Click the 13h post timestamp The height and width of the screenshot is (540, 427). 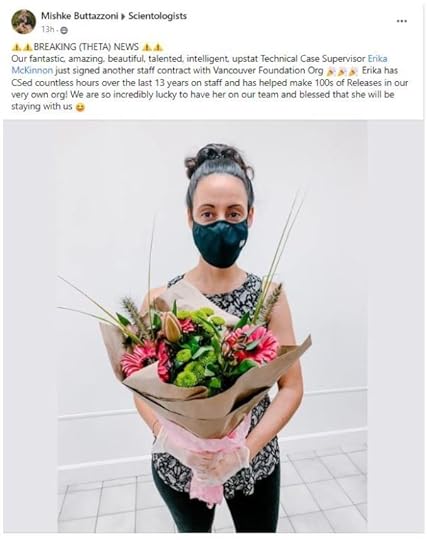pyautogui.click(x=48, y=30)
